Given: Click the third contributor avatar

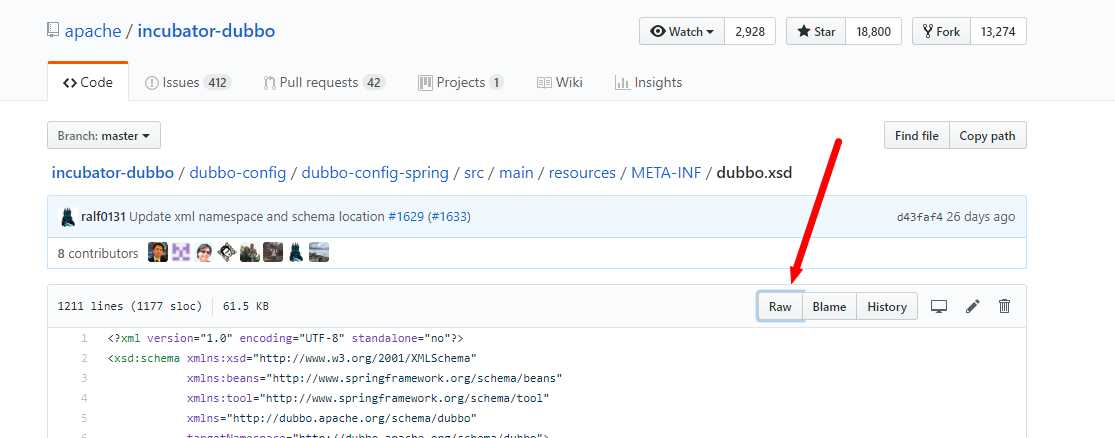Looking at the screenshot, I should pos(204,252).
